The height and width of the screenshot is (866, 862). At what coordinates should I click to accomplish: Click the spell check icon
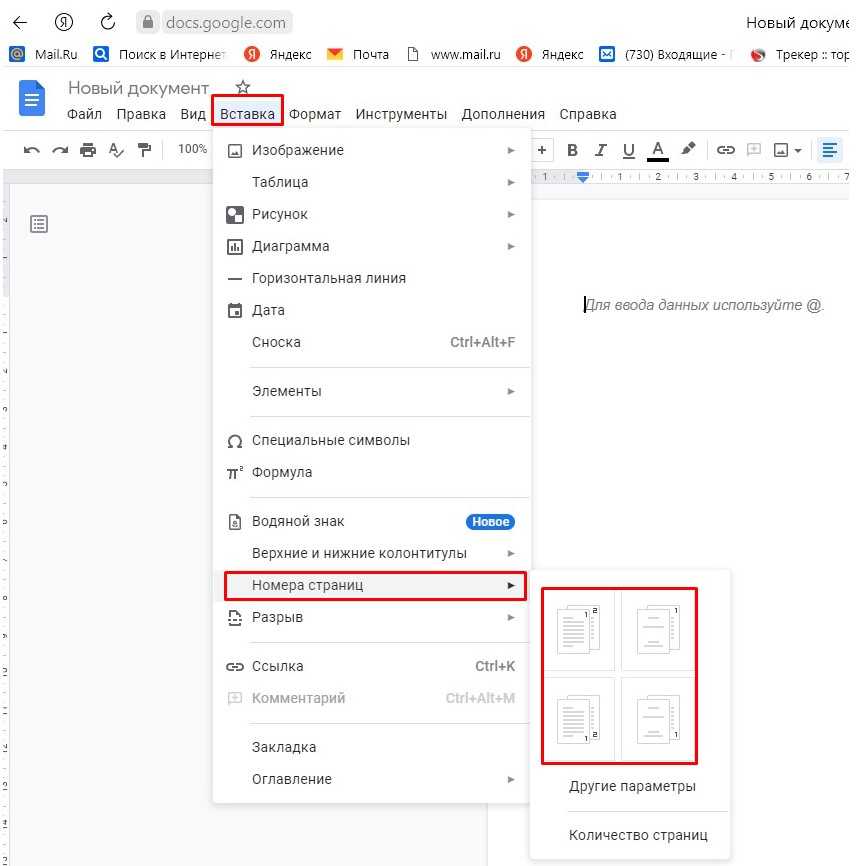(x=116, y=150)
